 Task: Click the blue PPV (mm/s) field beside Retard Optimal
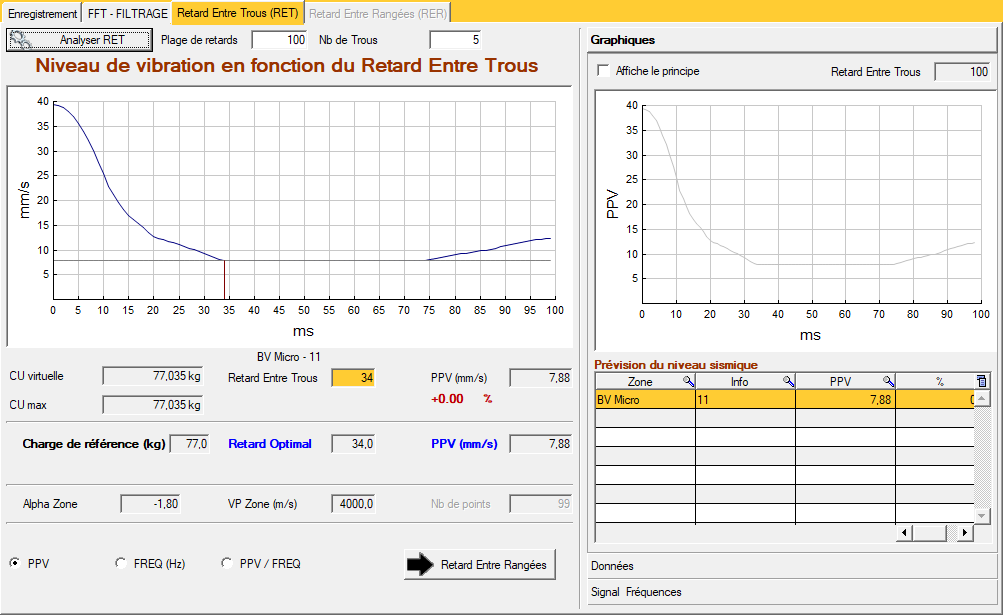[541, 443]
